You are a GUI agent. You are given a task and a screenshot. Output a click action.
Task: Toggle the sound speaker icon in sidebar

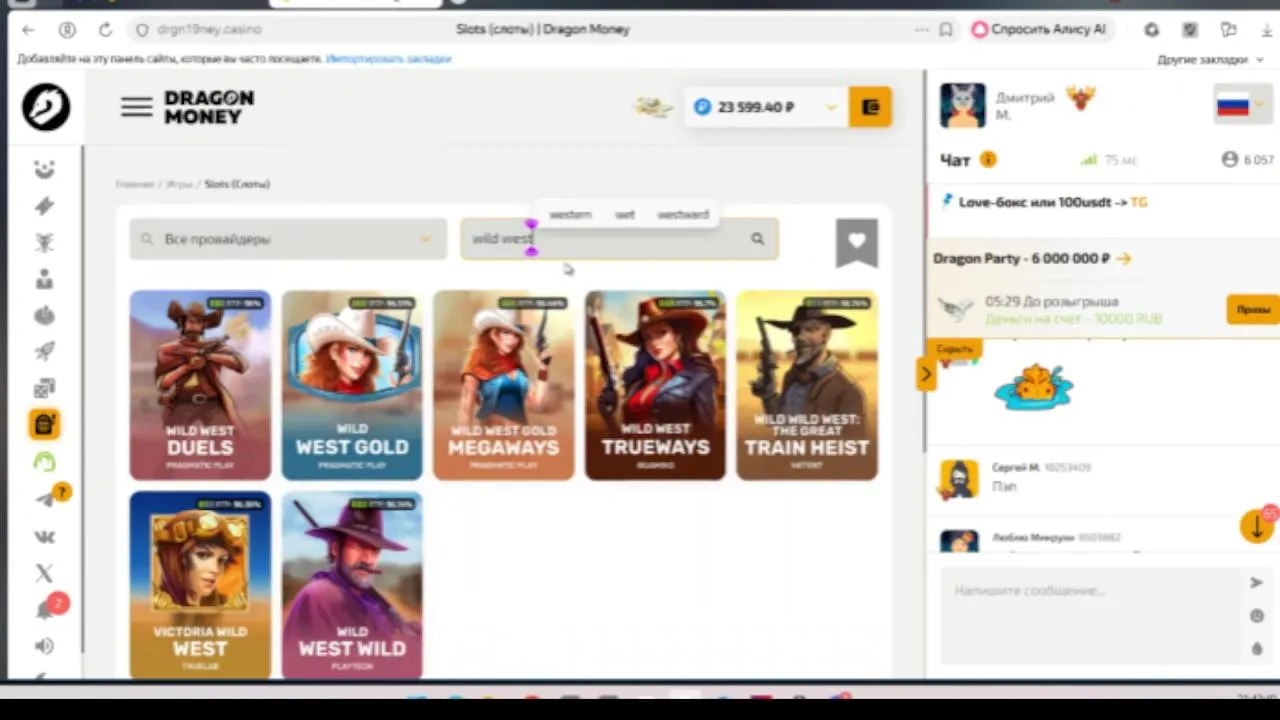[x=44, y=646]
